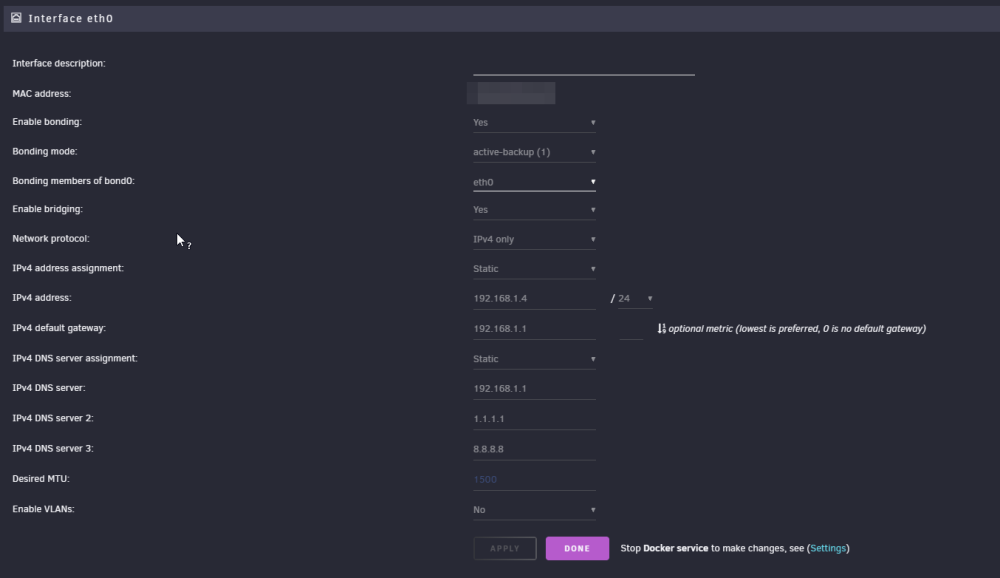
Task: Open IPv4 DNS server assignment dropdown
Action: (x=534, y=359)
